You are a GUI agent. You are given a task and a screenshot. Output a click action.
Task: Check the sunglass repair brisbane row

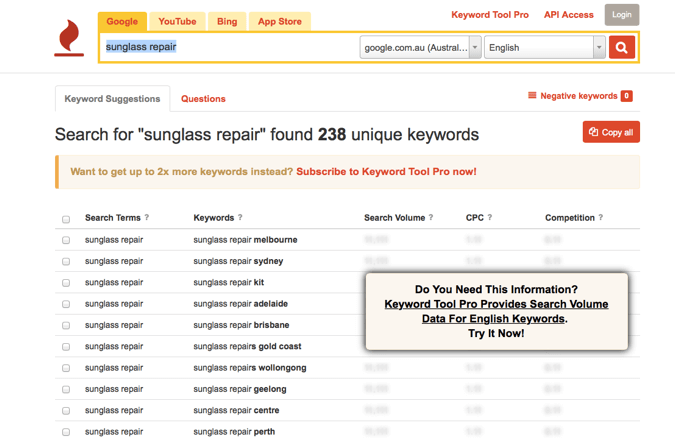click(66, 325)
